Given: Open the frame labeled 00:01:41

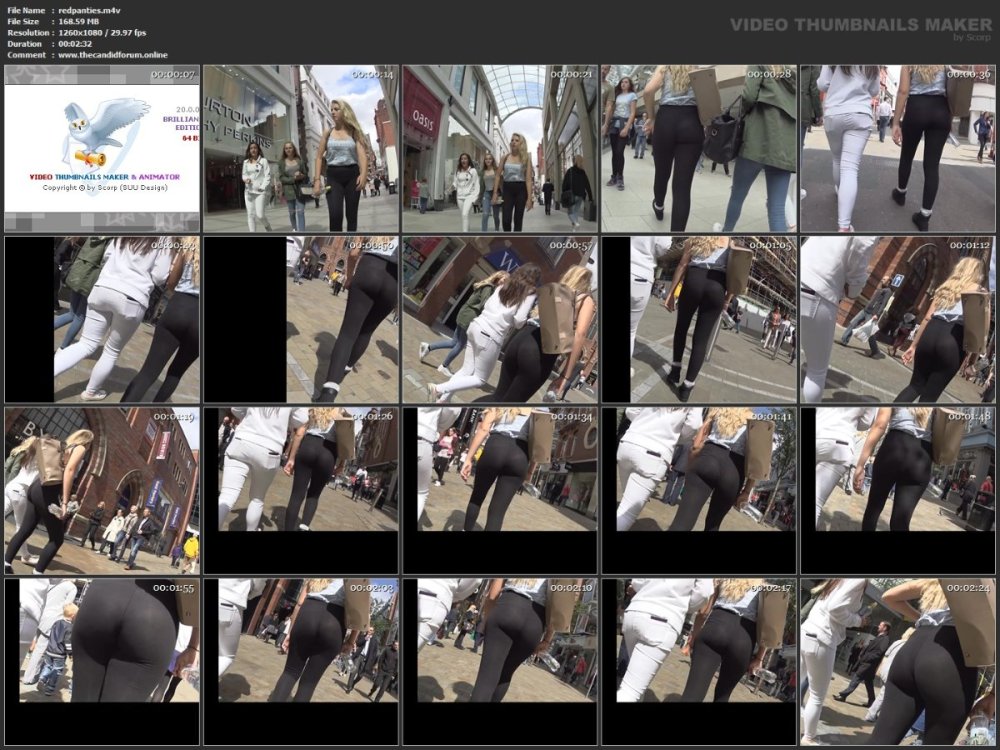Looking at the screenshot, I should click(699, 491).
